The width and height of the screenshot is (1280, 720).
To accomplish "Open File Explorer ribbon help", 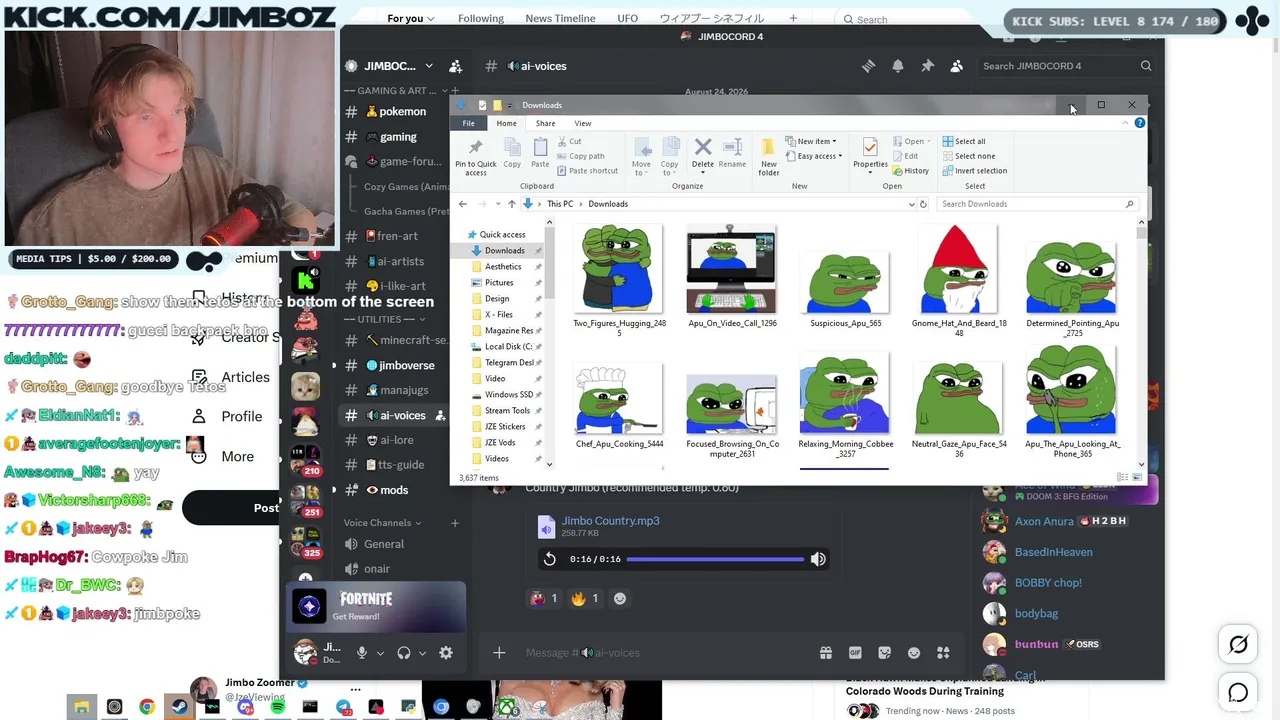I will tap(1139, 123).
